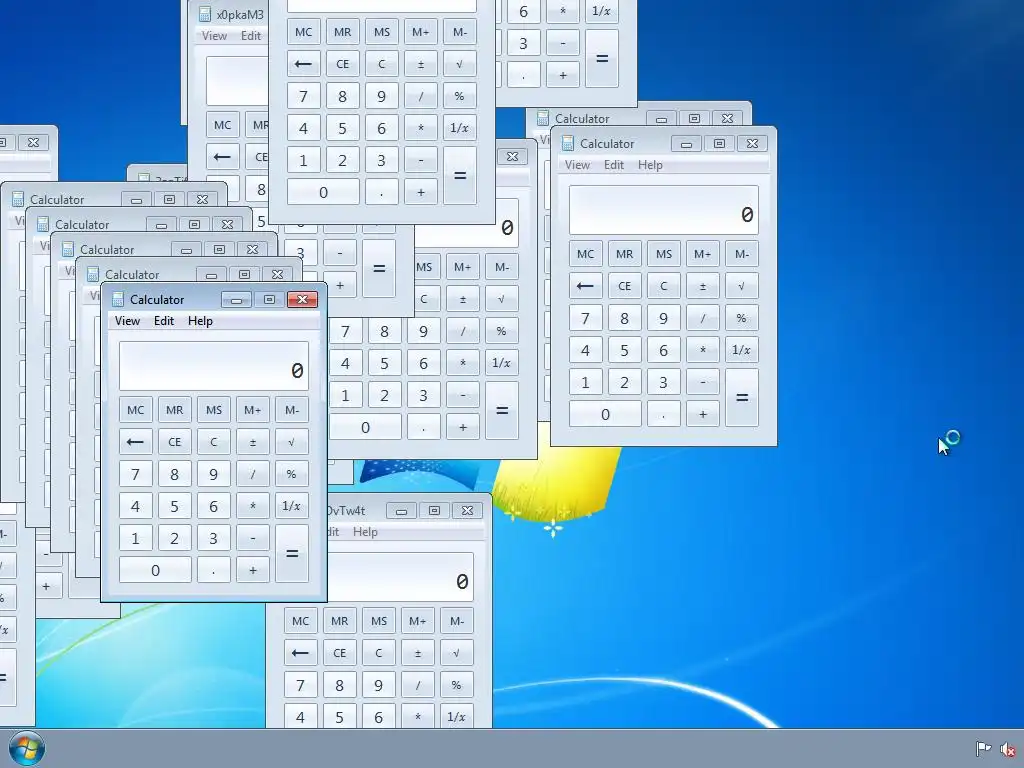Viewport: 1024px width, 768px height.
Task: Click the x0pkaM3 window's title-bar calculator icon
Action: [205, 14]
